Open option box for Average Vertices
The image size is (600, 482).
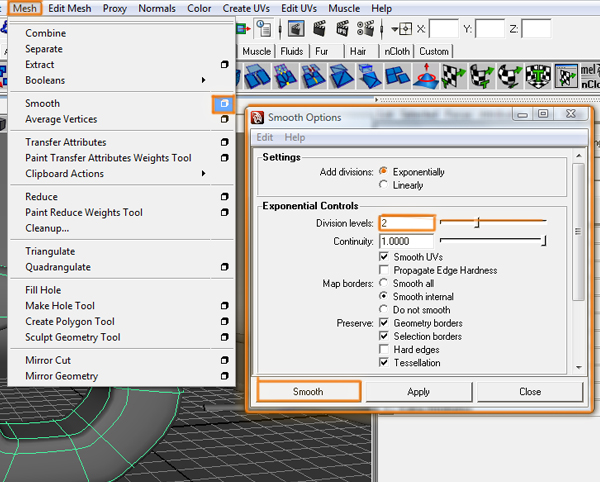point(224,120)
